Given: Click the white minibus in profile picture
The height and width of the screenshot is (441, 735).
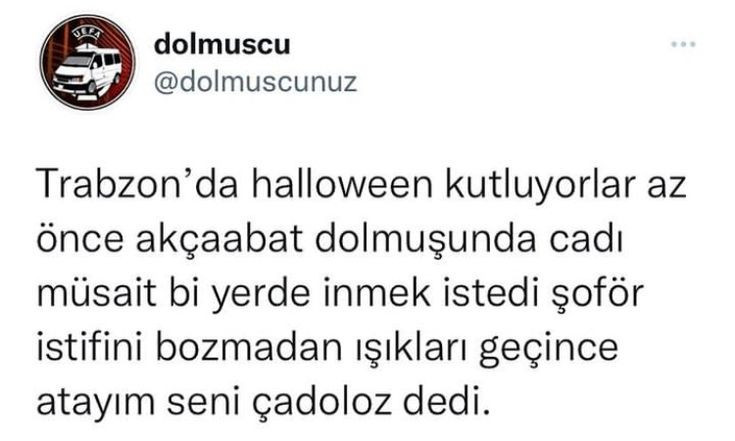Looking at the screenshot, I should click(x=87, y=70).
